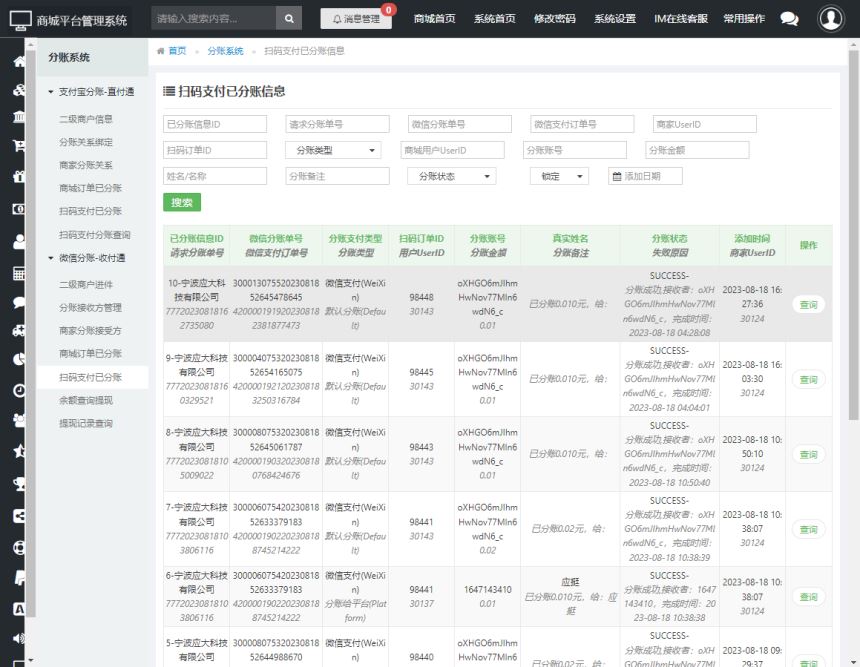This screenshot has width=860, height=667.
Task: Click 查询 for record 10-宁波应大科技有限公司
Action: coord(808,304)
